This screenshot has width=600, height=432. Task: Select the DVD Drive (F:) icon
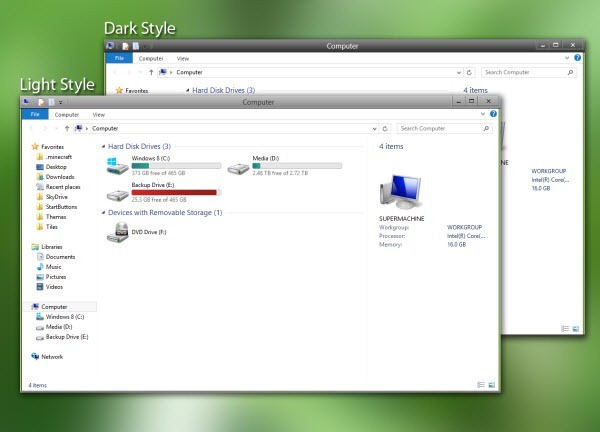117,232
